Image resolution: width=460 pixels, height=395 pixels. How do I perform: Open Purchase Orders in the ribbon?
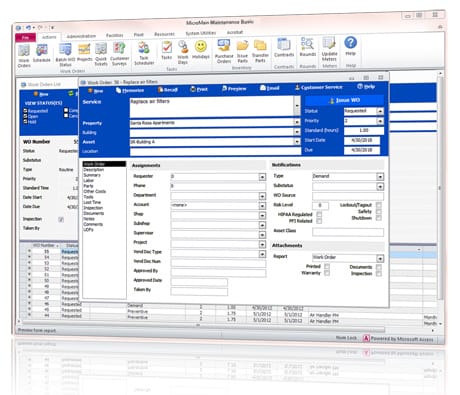(x=224, y=51)
